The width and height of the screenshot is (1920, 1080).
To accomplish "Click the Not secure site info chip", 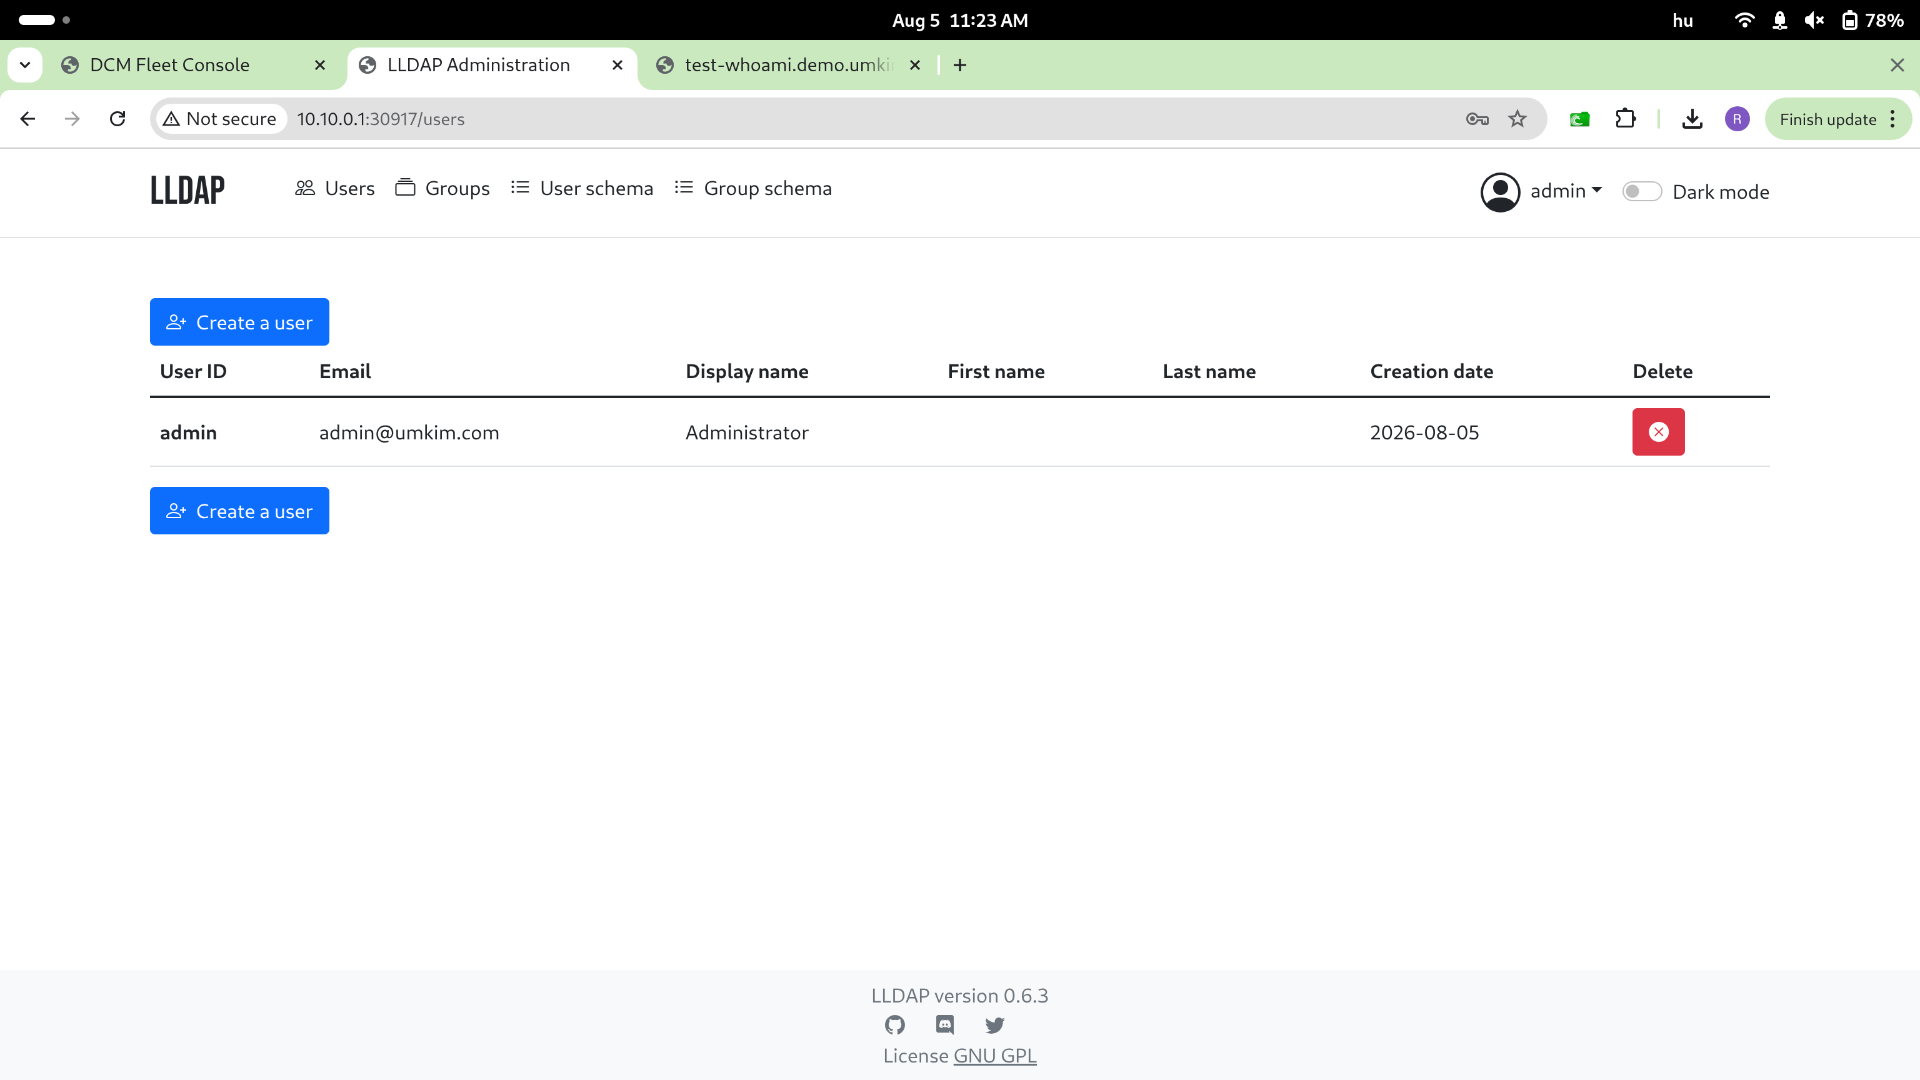I will (x=220, y=119).
